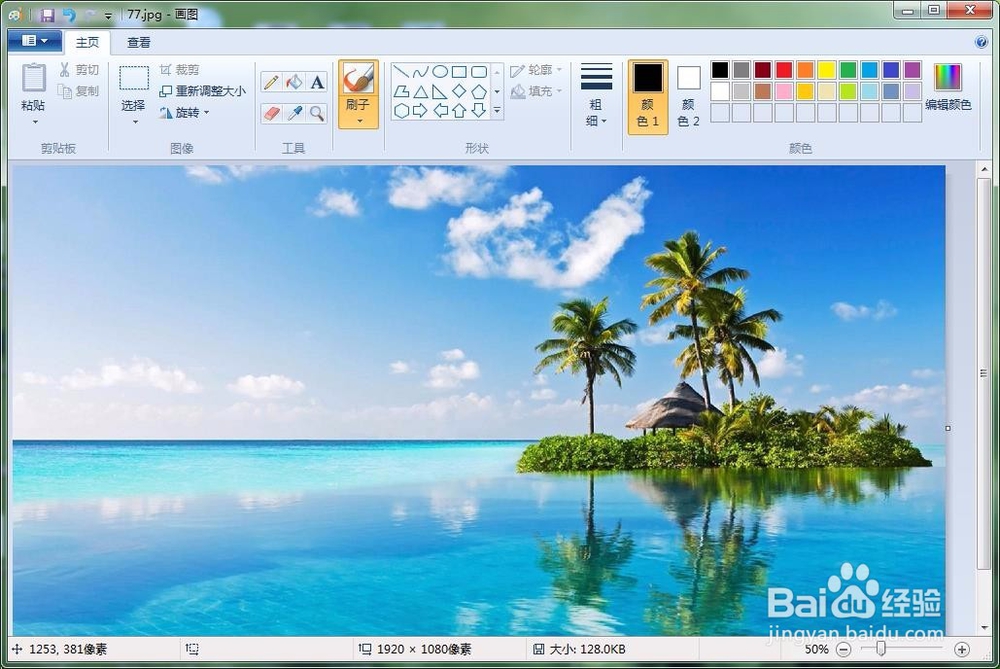Open the Help question mark icon

[x=982, y=42]
